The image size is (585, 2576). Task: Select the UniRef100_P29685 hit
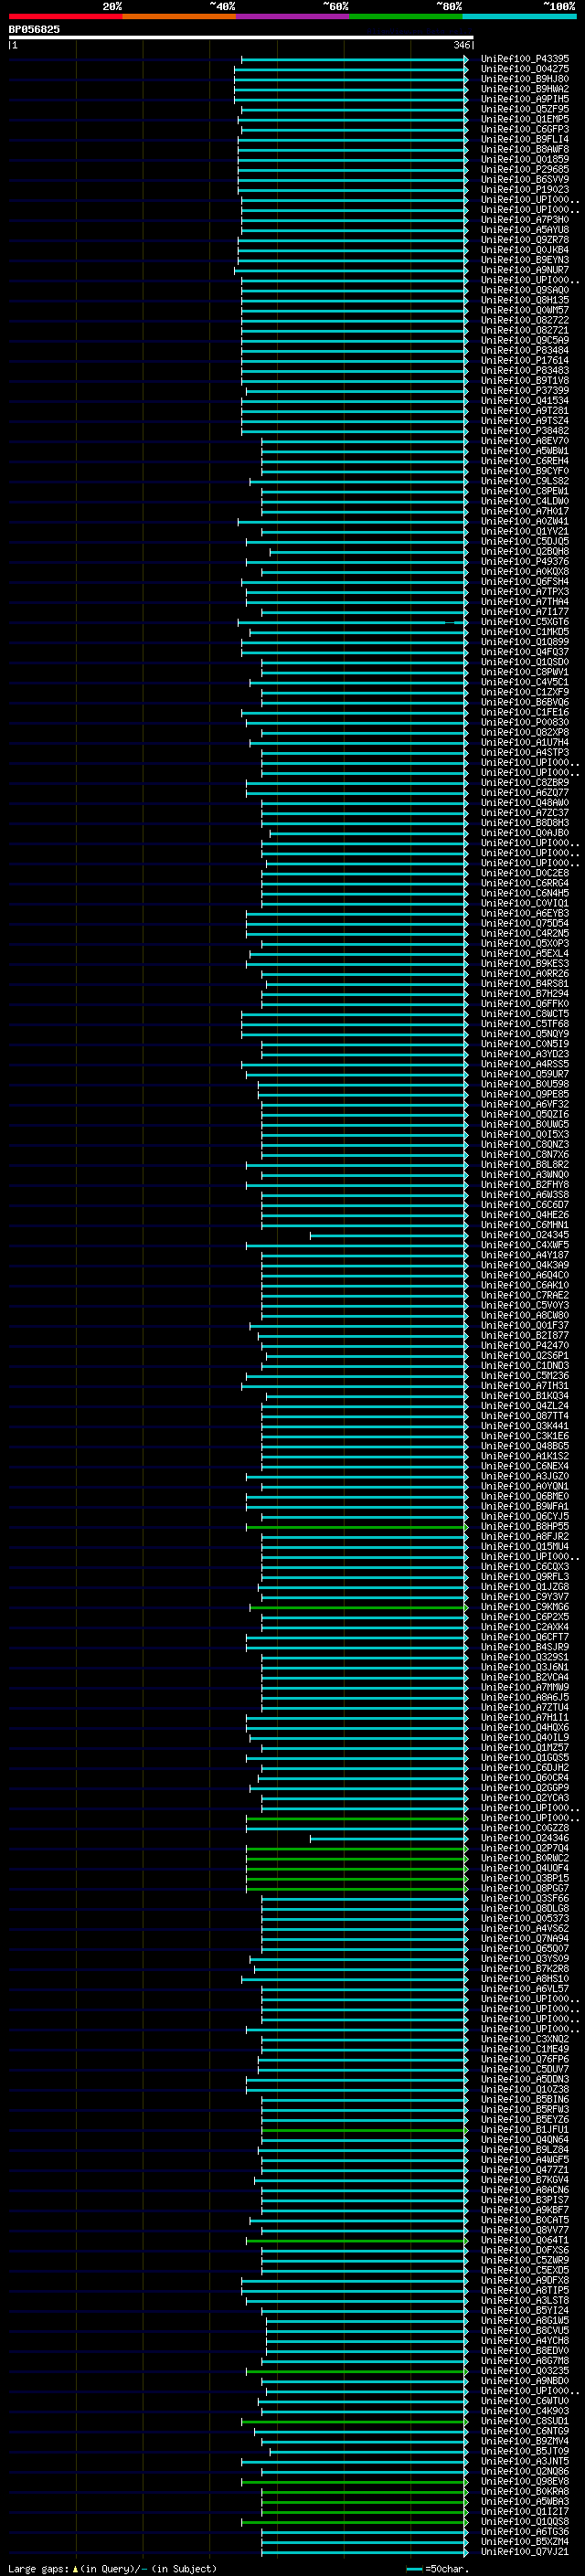(524, 169)
